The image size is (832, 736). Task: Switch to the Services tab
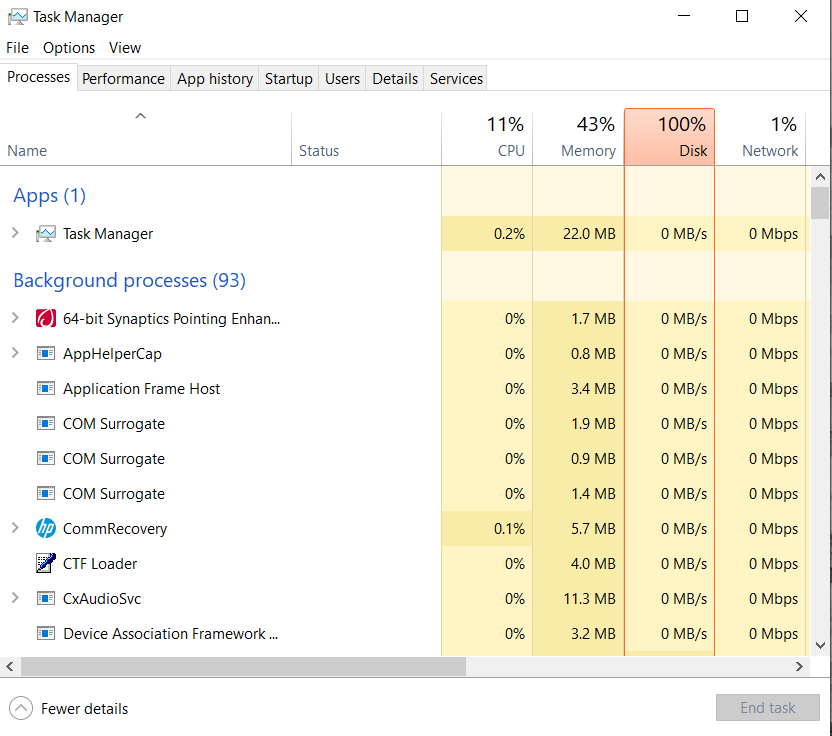tap(456, 79)
